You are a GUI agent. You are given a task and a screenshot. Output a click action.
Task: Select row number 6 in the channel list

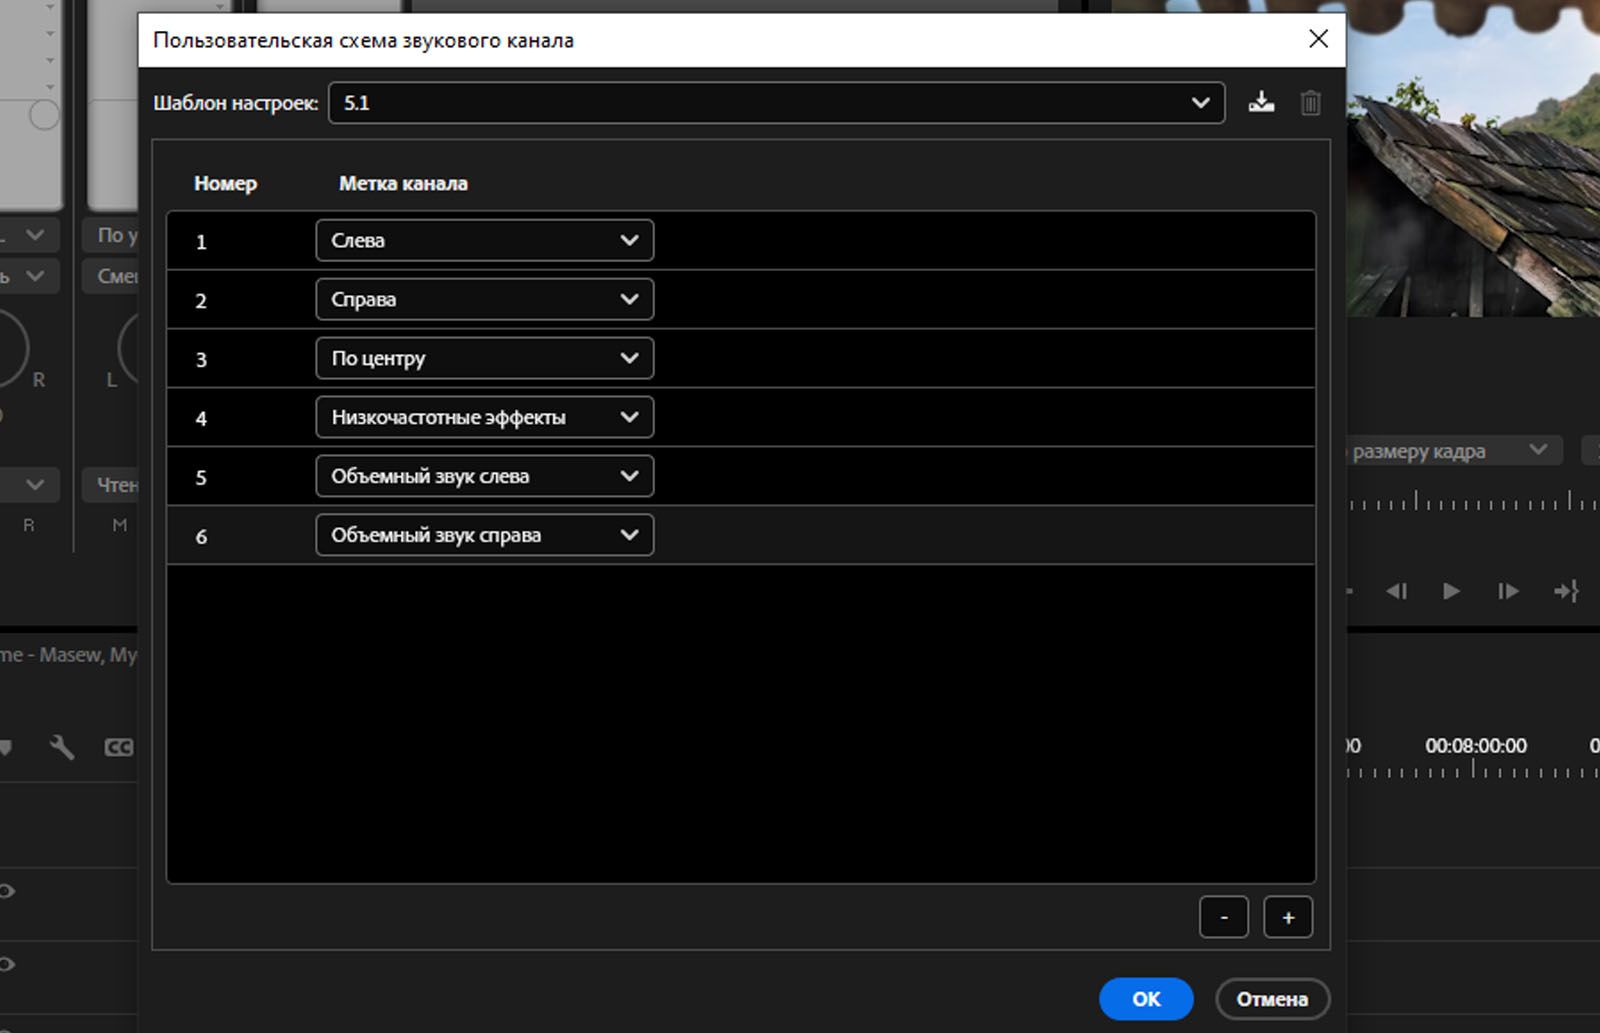click(x=741, y=536)
